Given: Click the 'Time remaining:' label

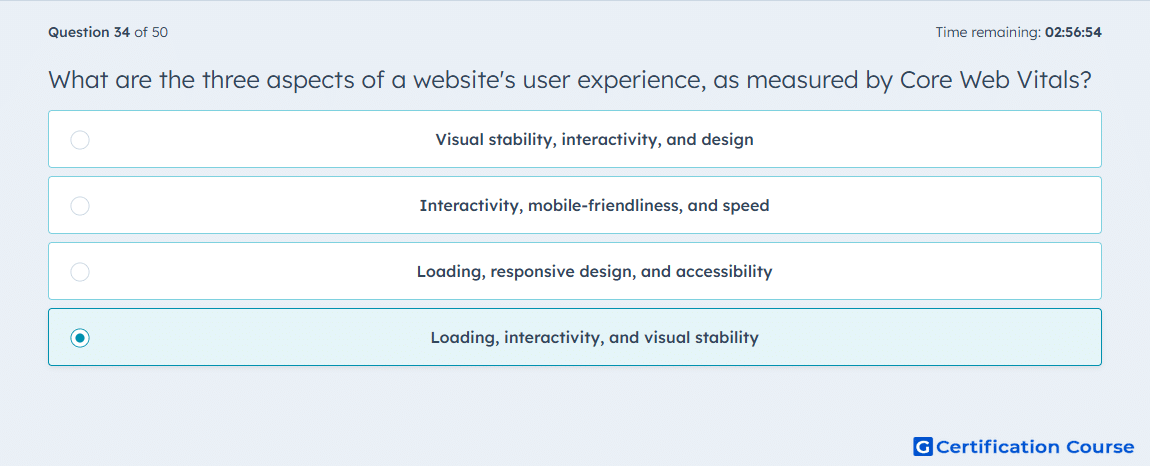Looking at the screenshot, I should pos(988,32).
